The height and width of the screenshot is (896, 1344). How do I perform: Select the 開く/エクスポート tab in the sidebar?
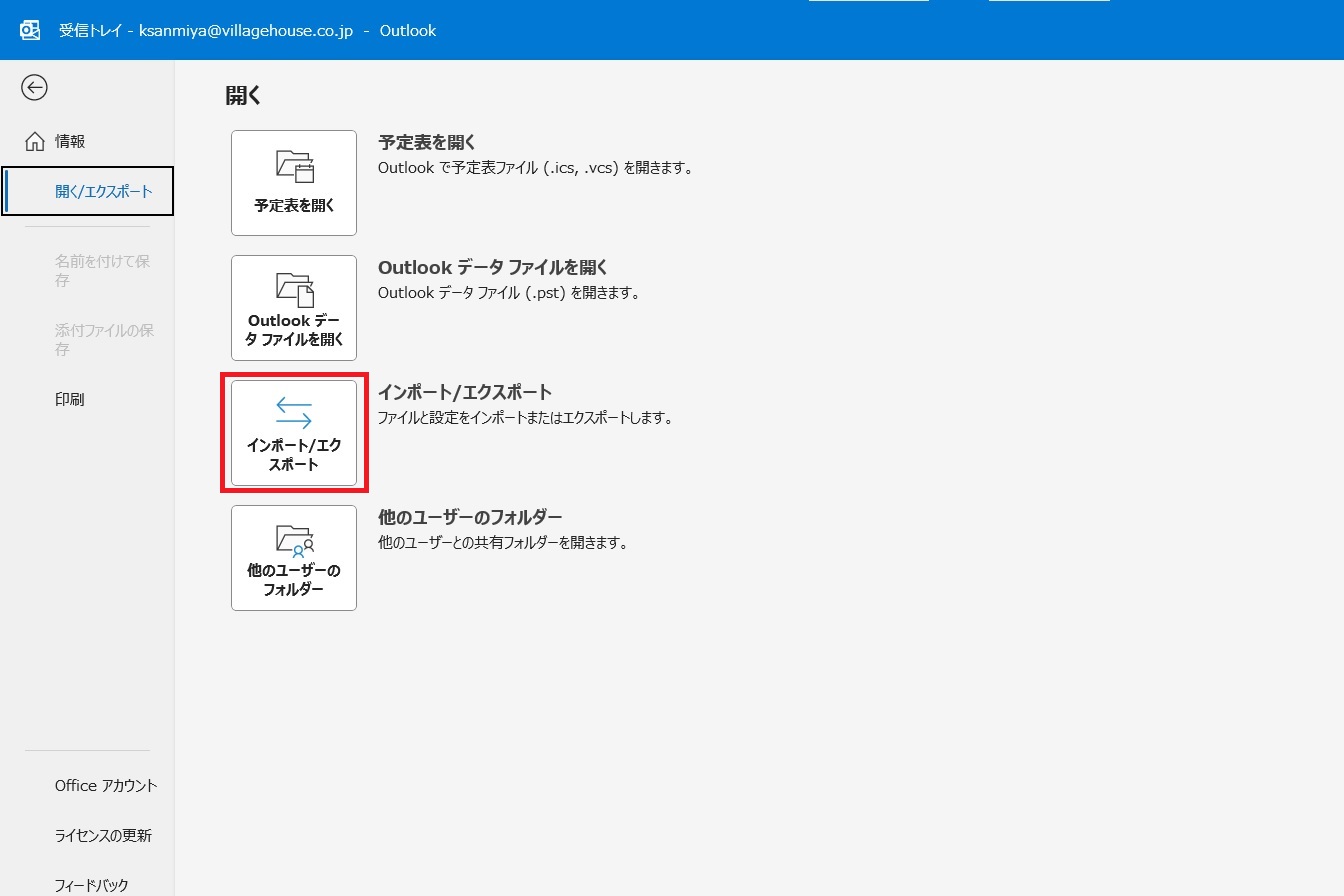(x=103, y=191)
